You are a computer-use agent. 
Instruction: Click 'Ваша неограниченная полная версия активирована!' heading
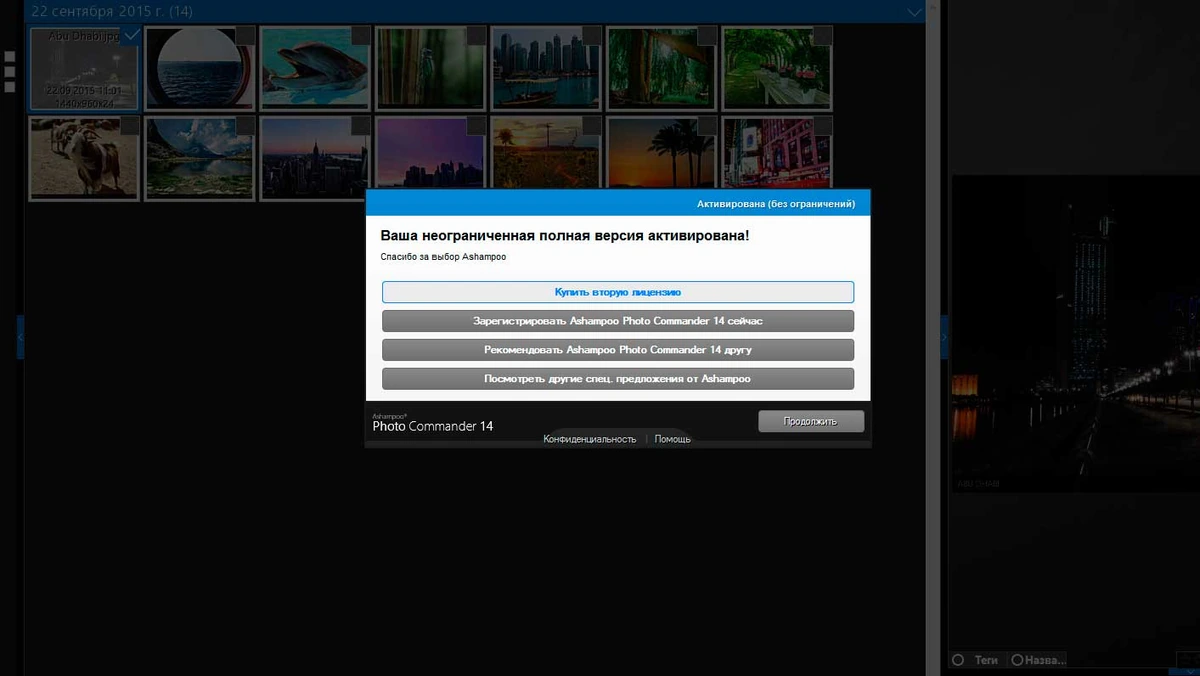(x=564, y=236)
